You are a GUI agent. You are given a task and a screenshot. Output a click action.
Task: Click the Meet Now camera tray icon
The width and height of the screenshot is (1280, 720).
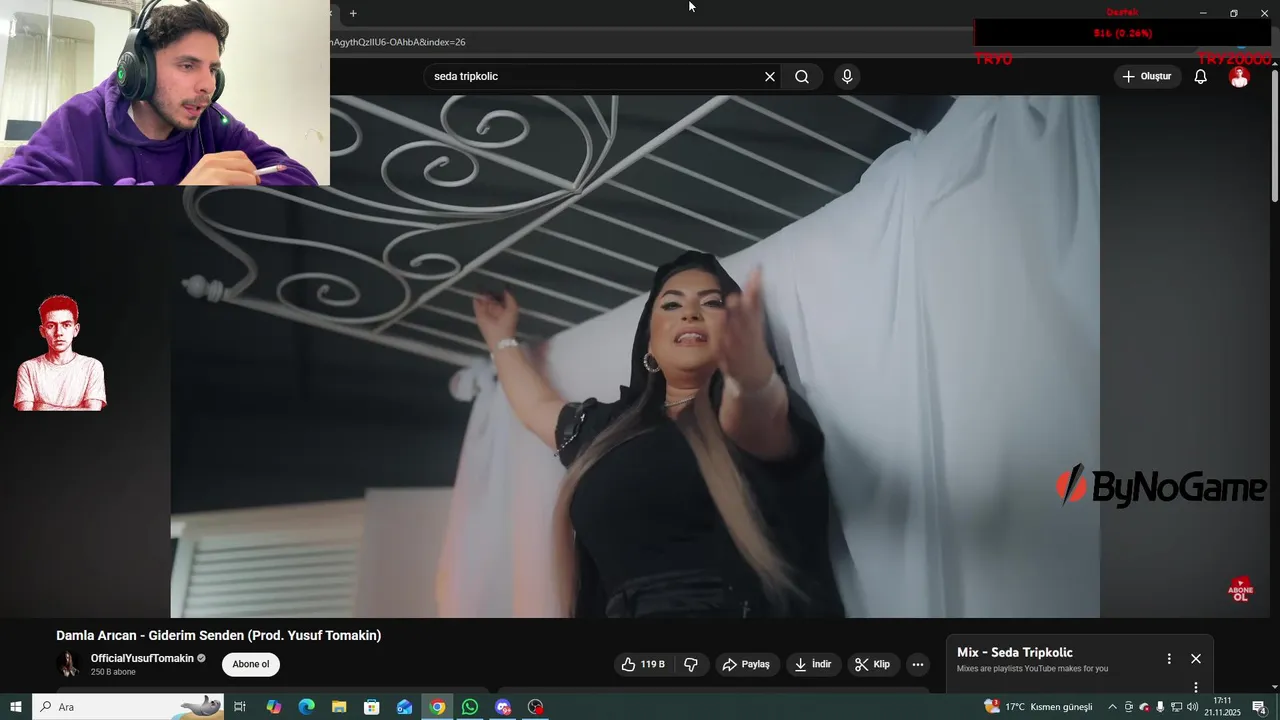coord(1129,707)
